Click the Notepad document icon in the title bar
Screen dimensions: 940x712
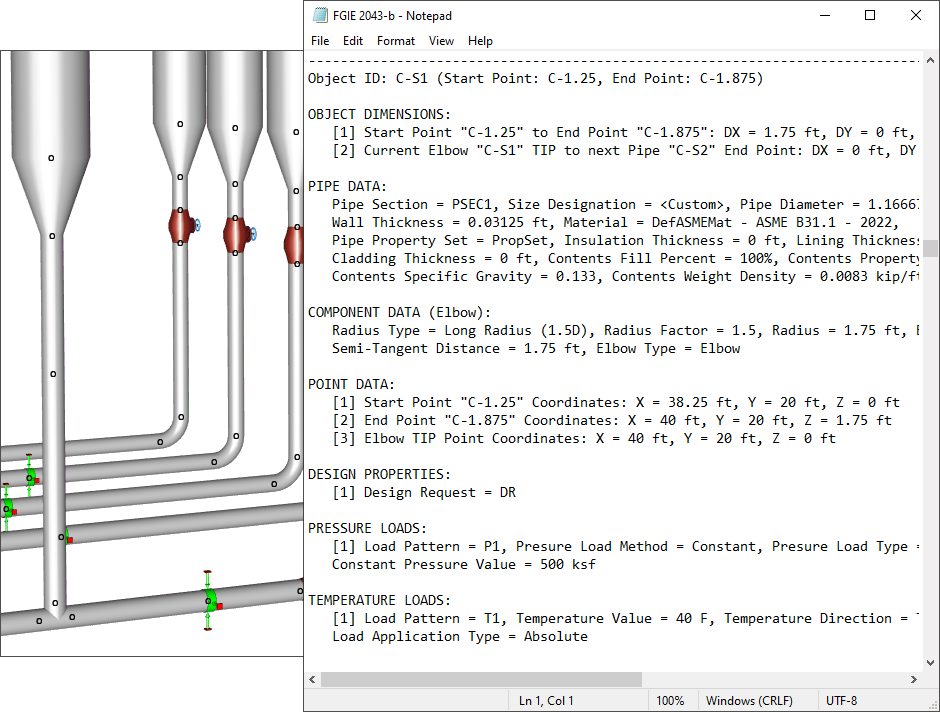[x=320, y=15]
